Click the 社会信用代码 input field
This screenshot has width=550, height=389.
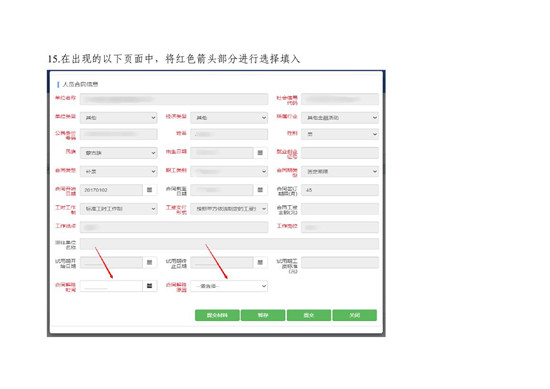click(x=340, y=99)
